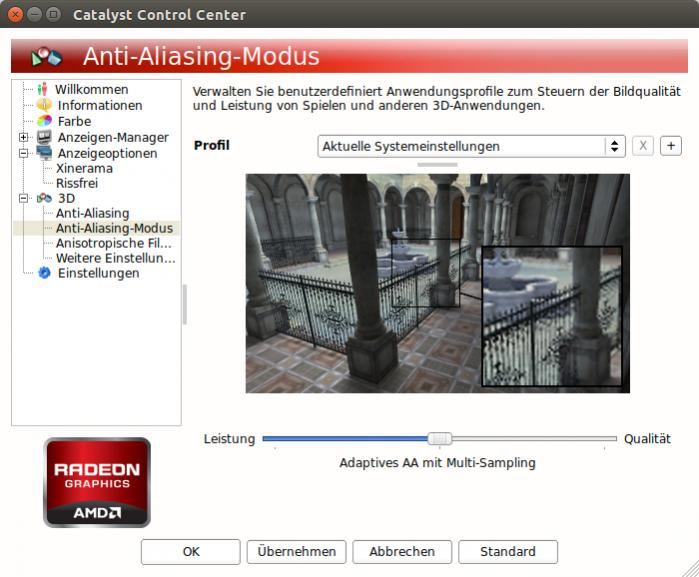The height and width of the screenshot is (577, 699).
Task: Click the Radeon Graphics AMD logo
Action: [x=97, y=482]
